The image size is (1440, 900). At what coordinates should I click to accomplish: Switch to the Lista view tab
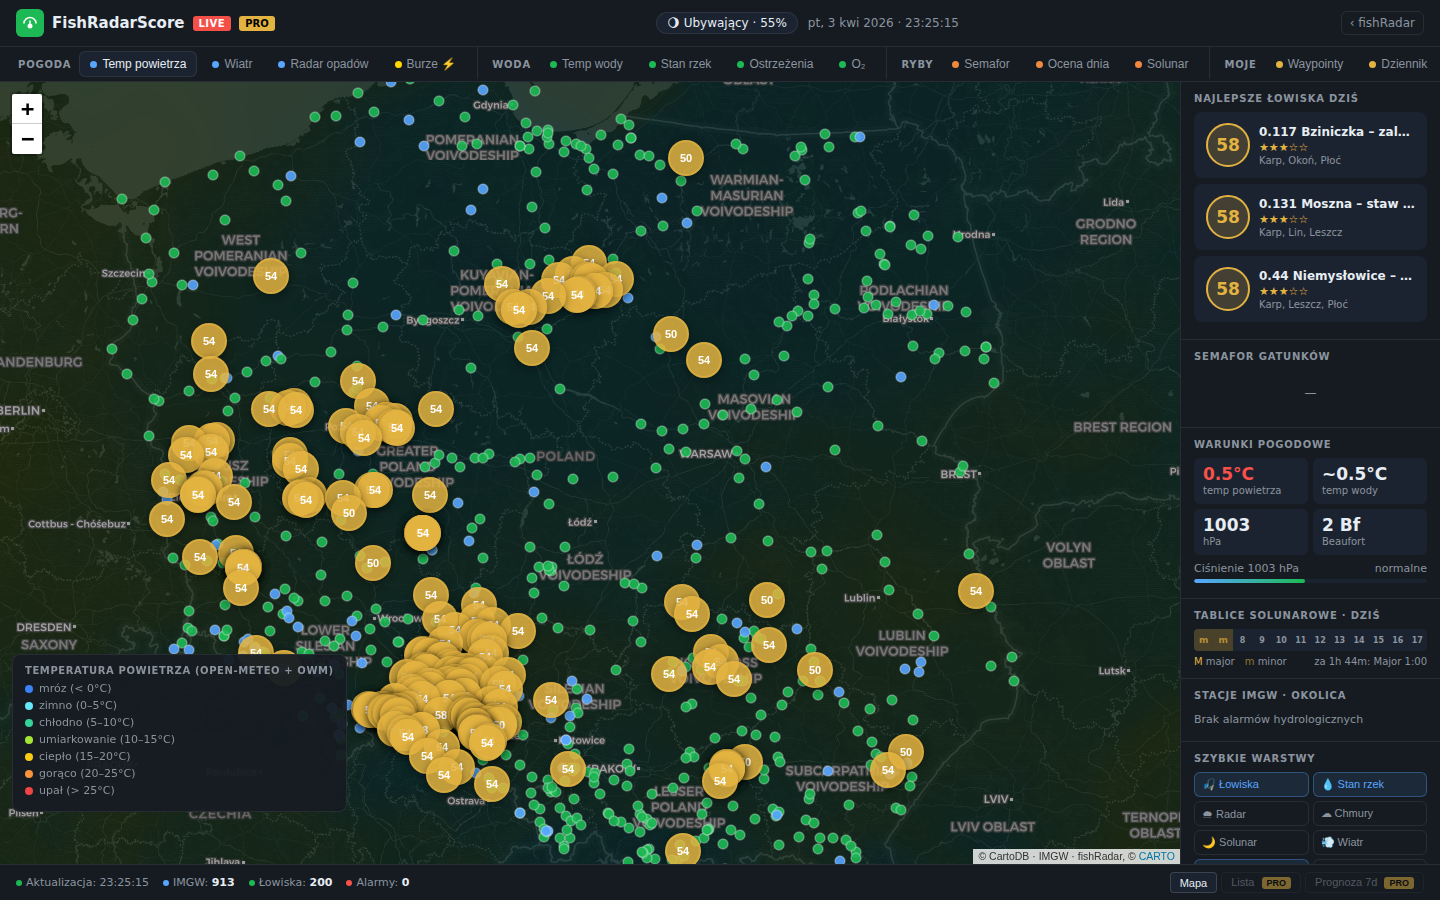tap(1259, 883)
